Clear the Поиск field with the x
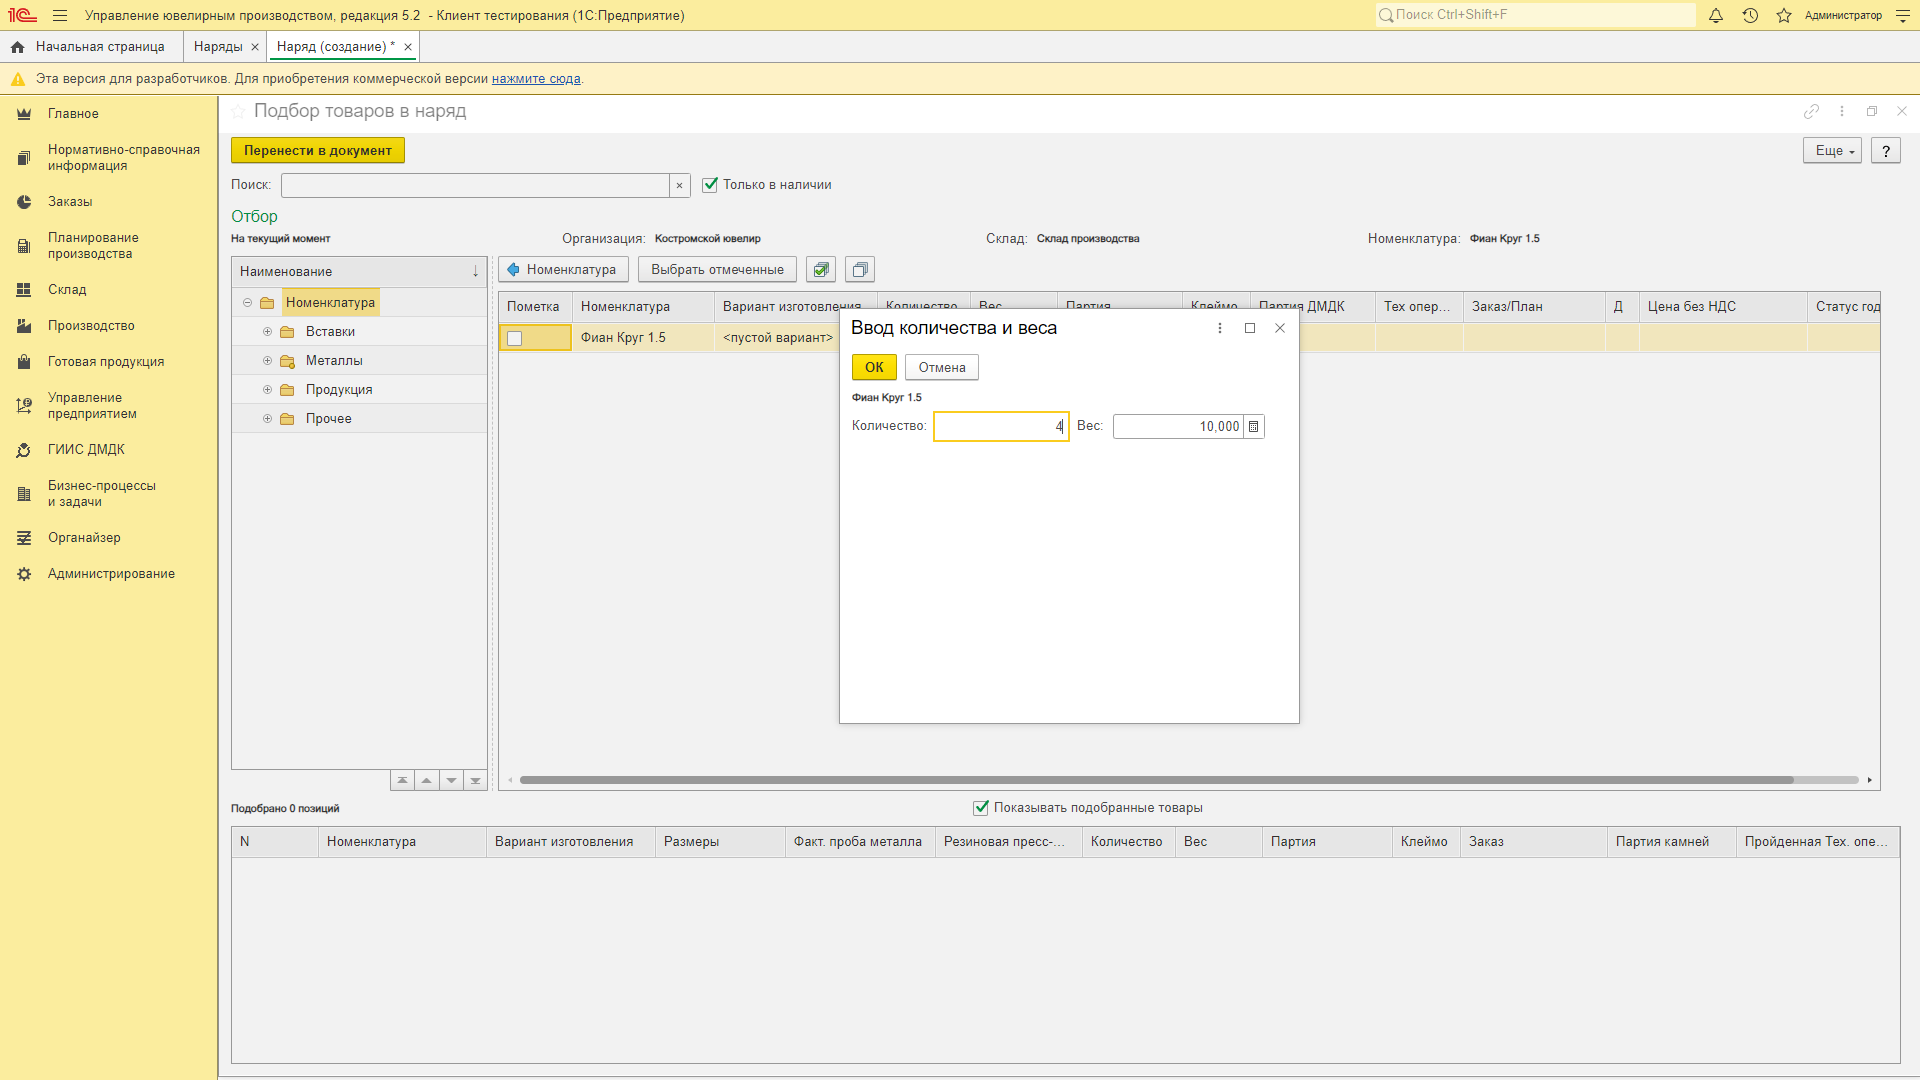Screen dimensions: 1920x1080 coord(680,185)
